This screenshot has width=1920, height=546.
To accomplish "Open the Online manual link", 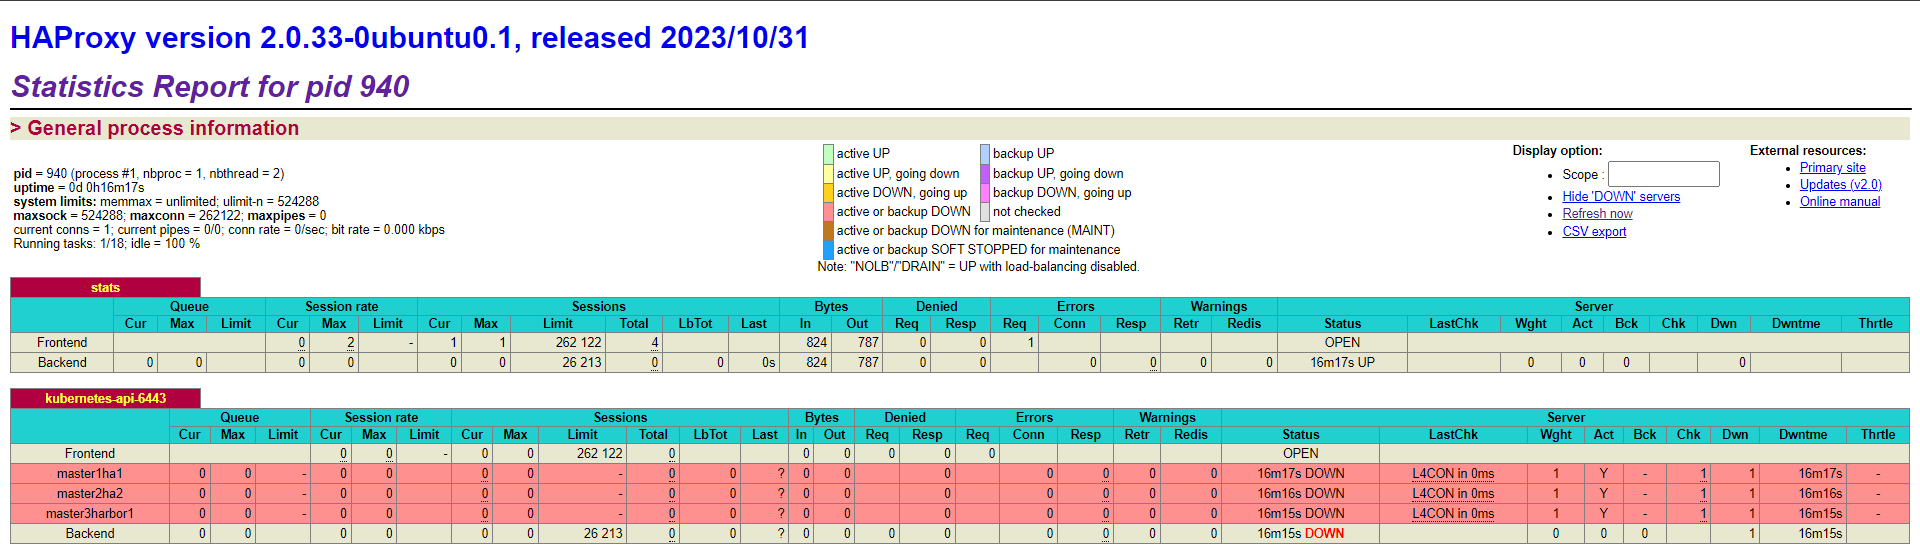I will [x=1840, y=202].
